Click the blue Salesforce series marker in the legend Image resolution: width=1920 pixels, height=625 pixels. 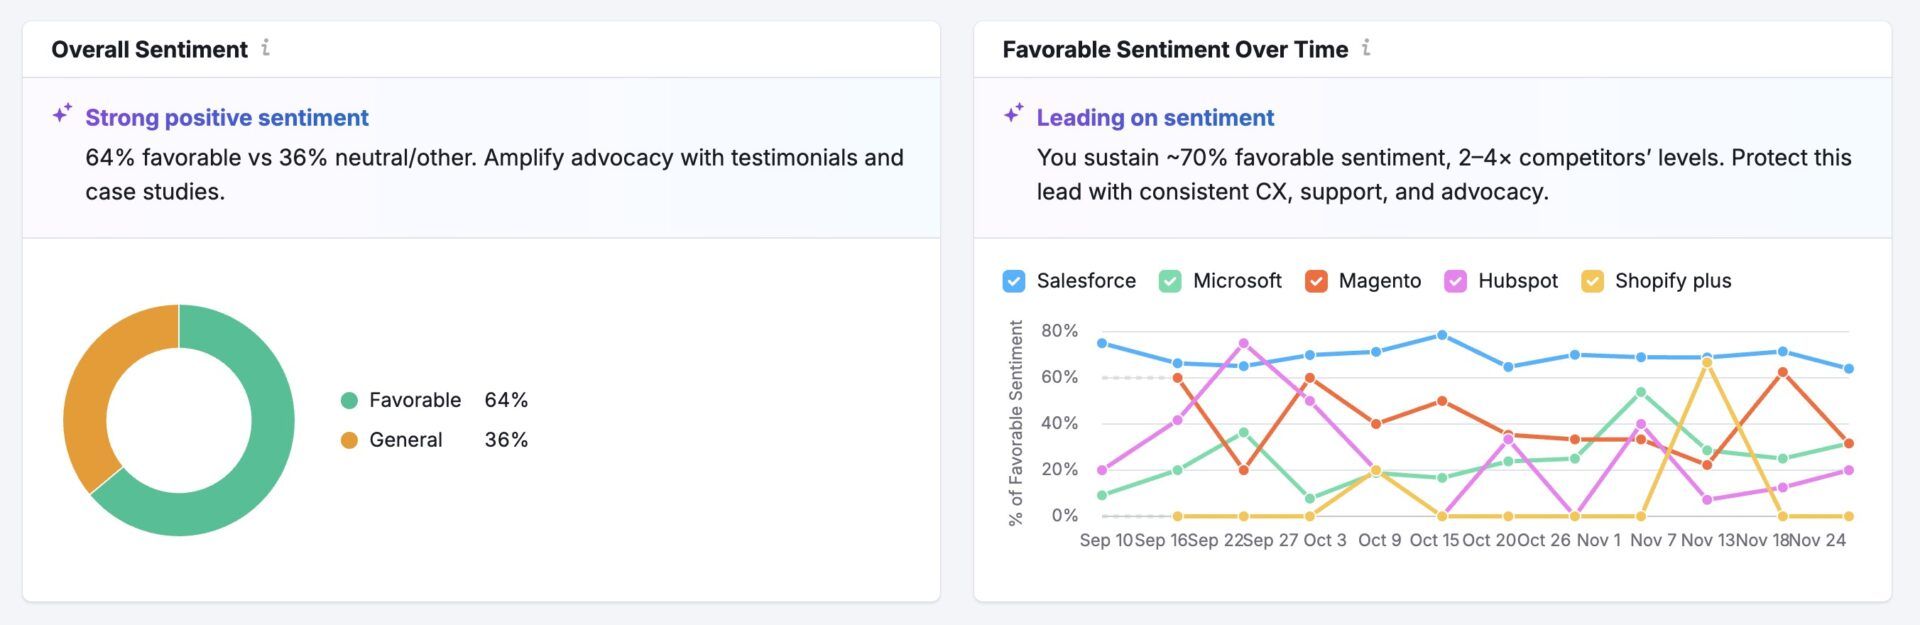(1012, 281)
